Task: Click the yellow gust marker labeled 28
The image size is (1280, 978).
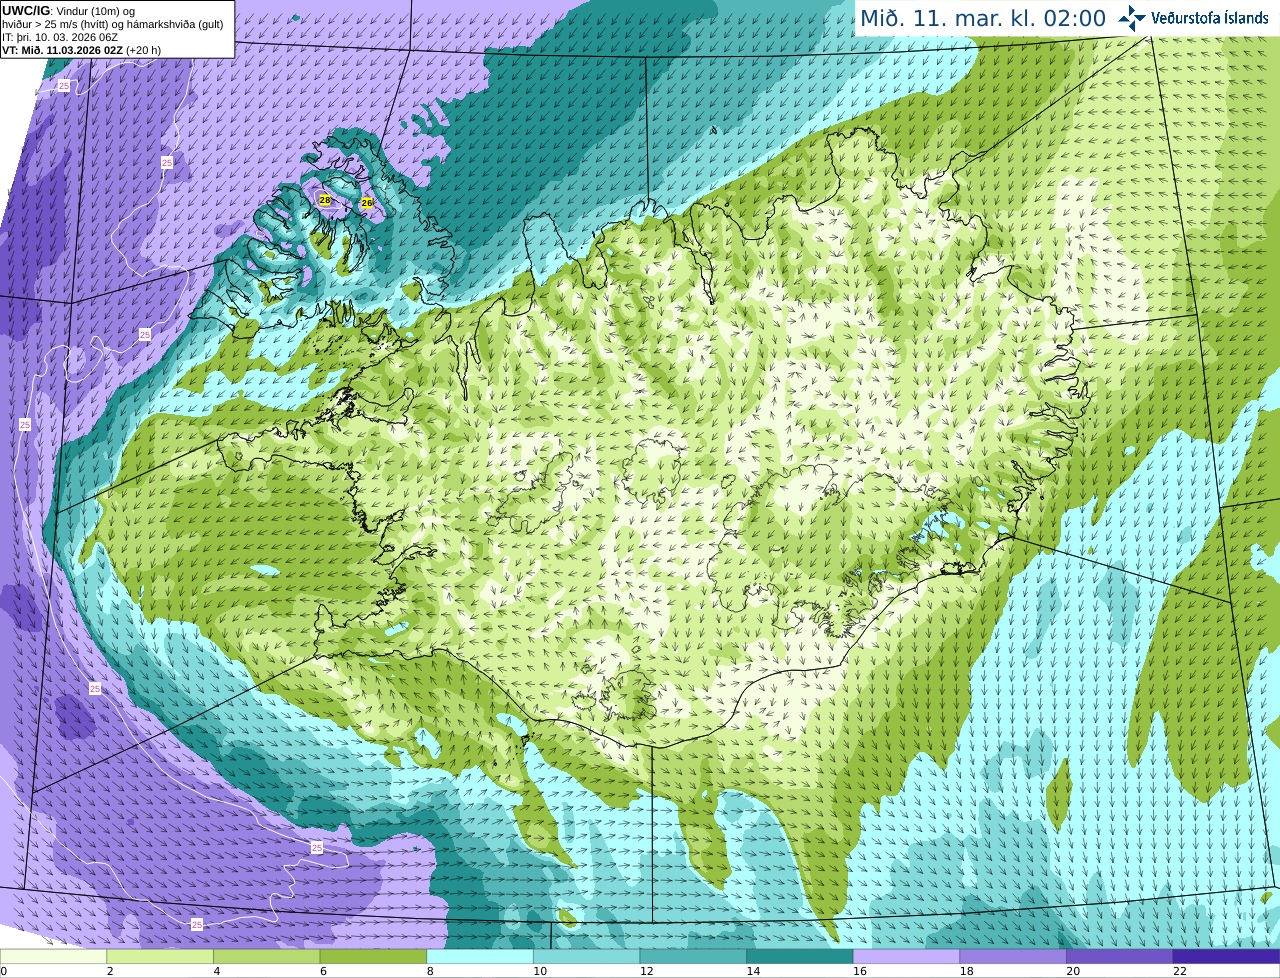Action: (x=325, y=200)
